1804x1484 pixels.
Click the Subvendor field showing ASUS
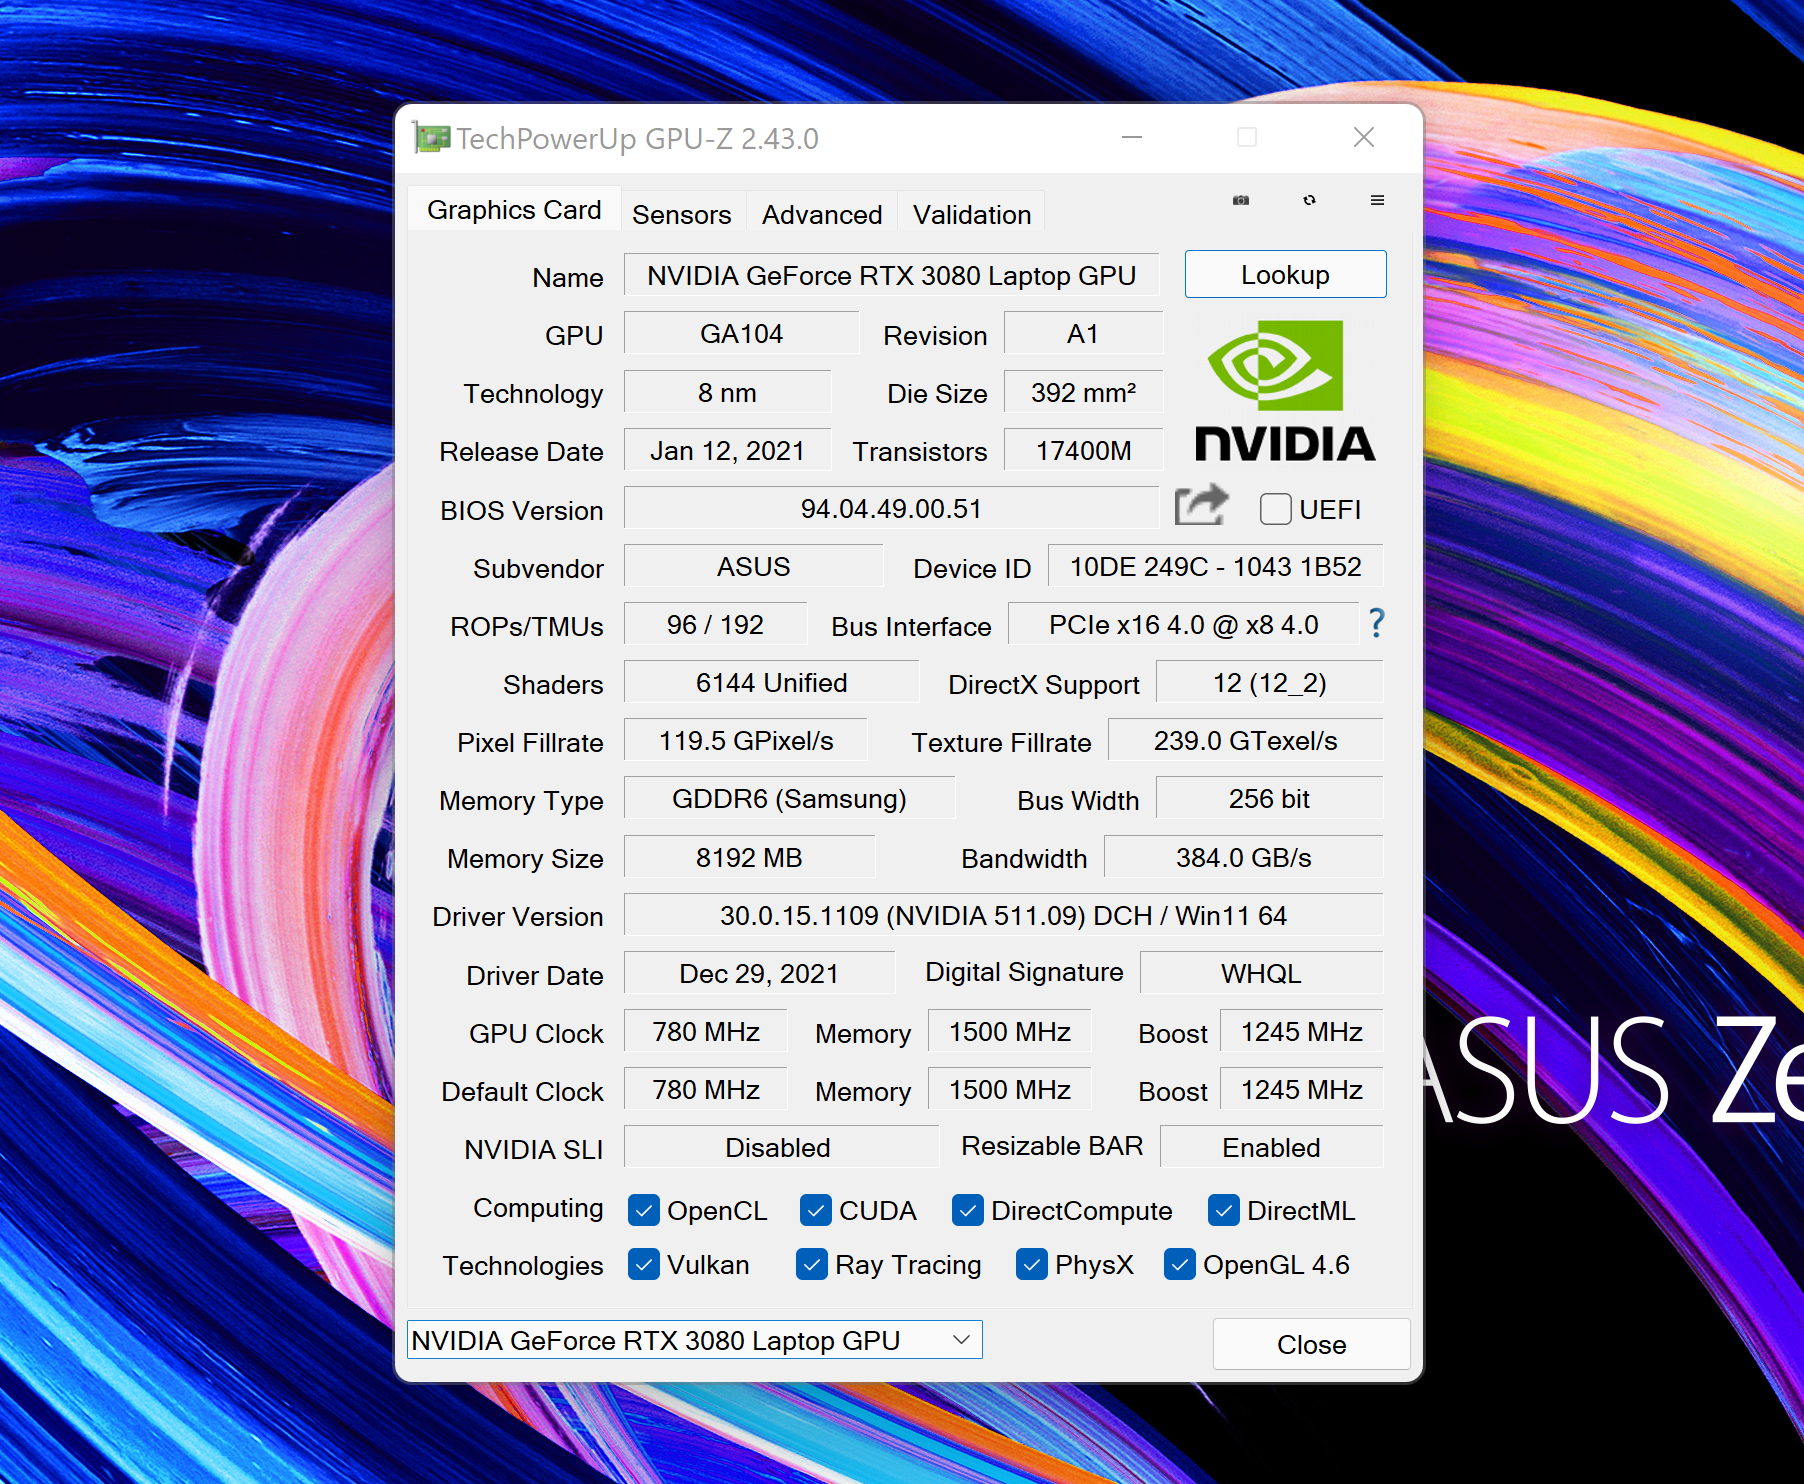tap(753, 566)
